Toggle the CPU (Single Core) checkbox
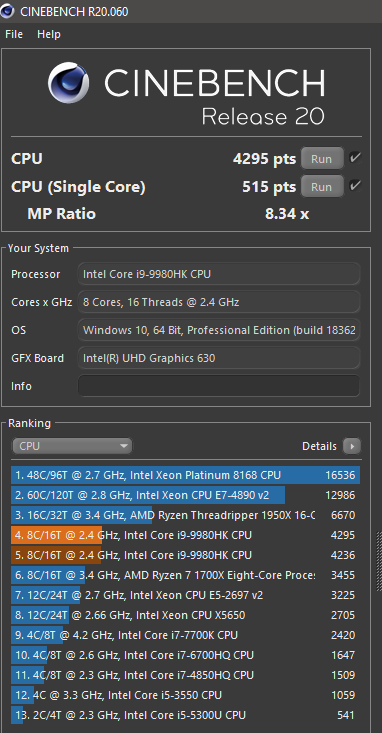This screenshot has width=382, height=733. coord(355,186)
